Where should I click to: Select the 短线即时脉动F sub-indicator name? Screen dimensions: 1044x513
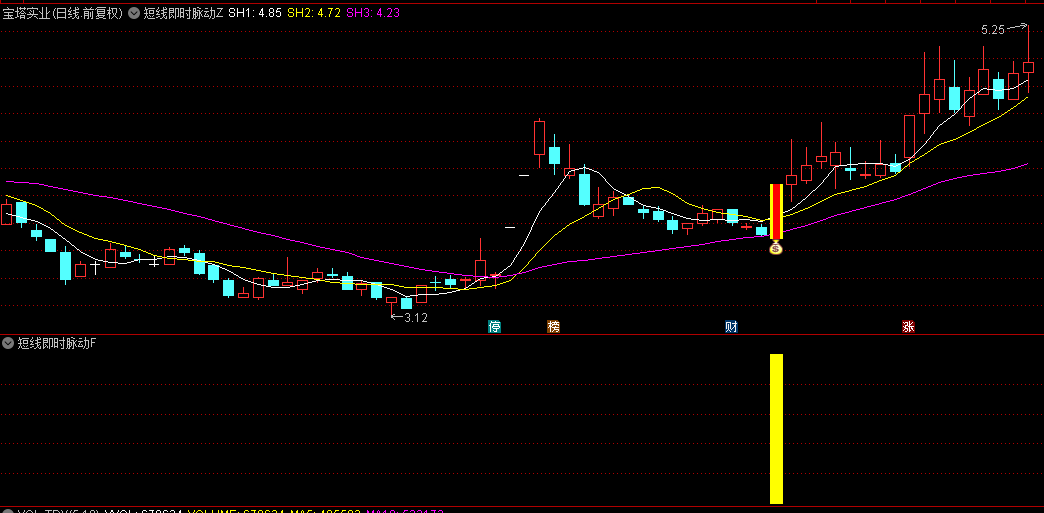[57, 343]
